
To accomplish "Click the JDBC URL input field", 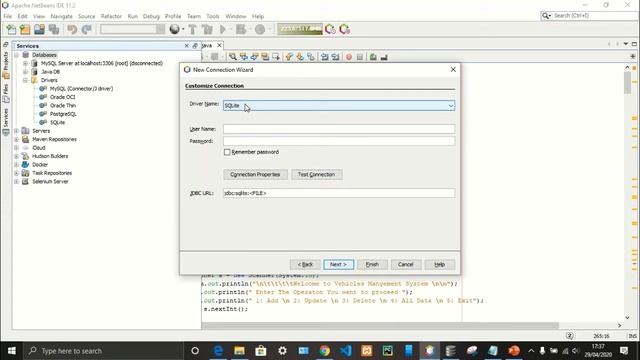I will tap(339, 193).
